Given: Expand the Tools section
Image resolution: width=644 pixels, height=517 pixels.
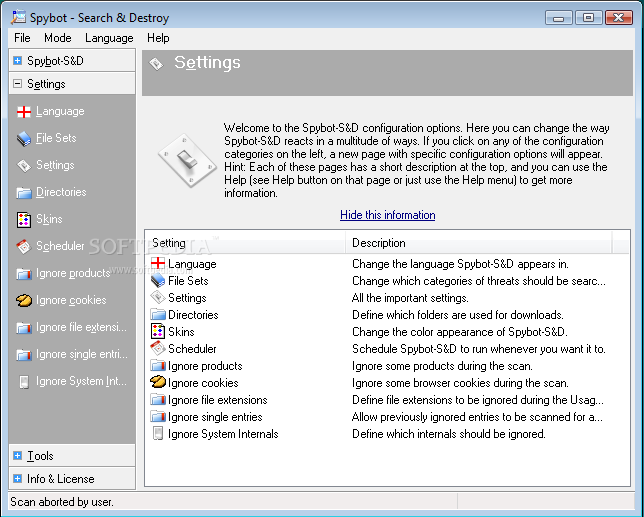Looking at the screenshot, I should [17, 456].
